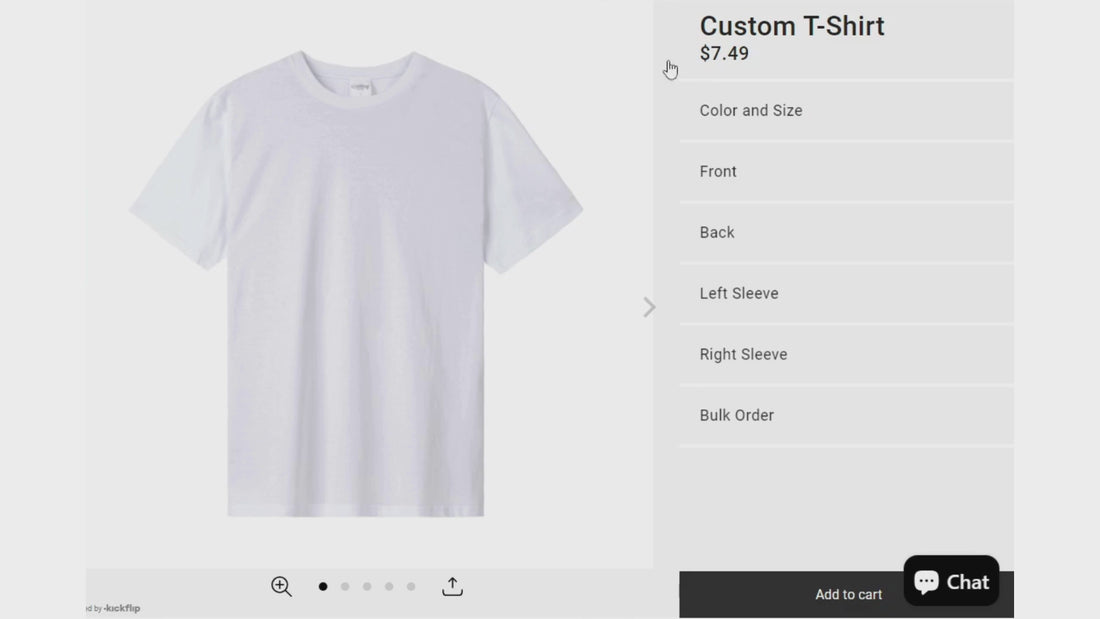Select the first carousel dot
This screenshot has height=619, width=1100.
click(x=323, y=587)
